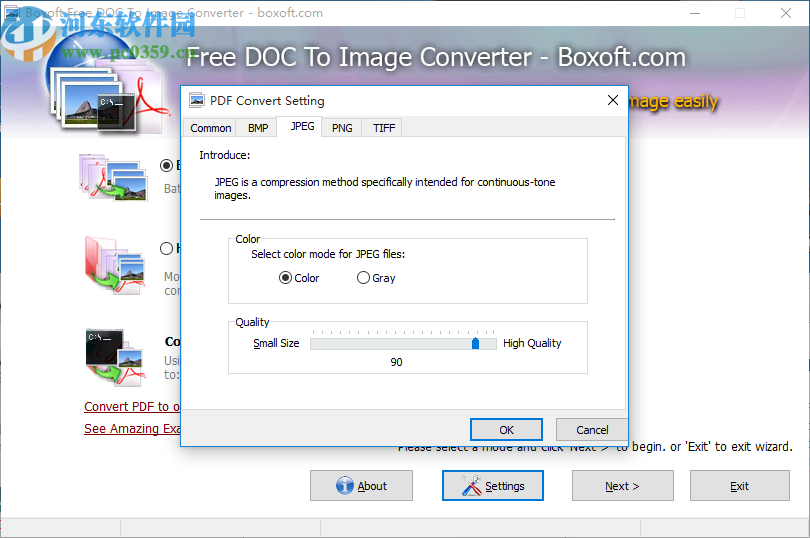The image size is (810, 538).
Task: Choose the Color radio option for JPEG
Action: (x=299, y=278)
